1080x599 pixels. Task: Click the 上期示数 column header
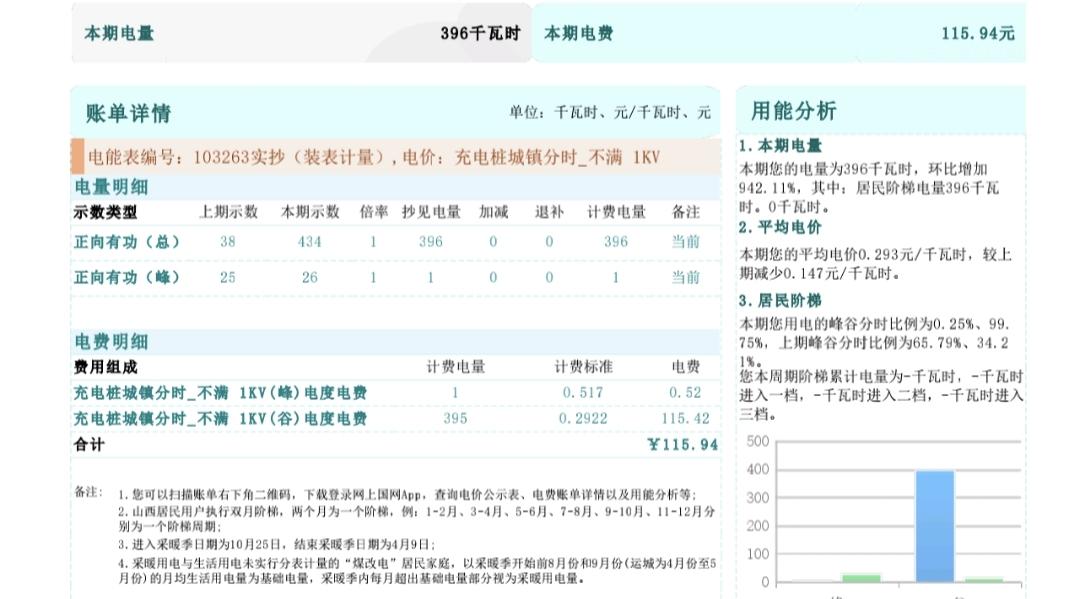(228, 212)
